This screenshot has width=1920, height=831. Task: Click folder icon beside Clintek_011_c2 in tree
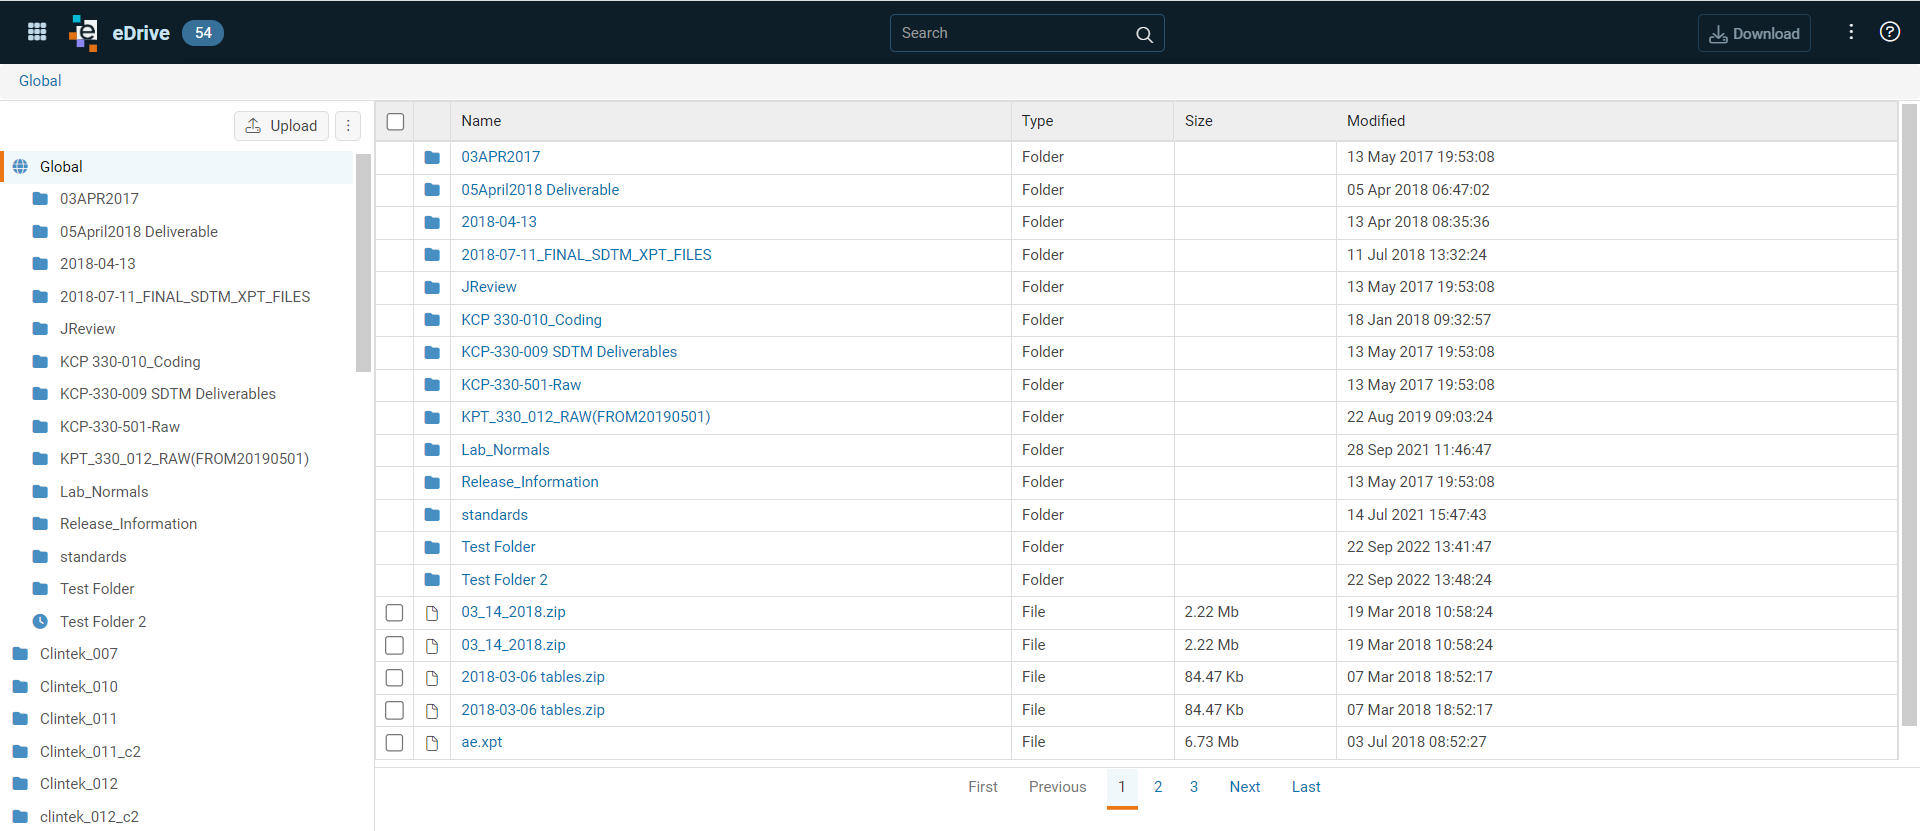coord(20,752)
